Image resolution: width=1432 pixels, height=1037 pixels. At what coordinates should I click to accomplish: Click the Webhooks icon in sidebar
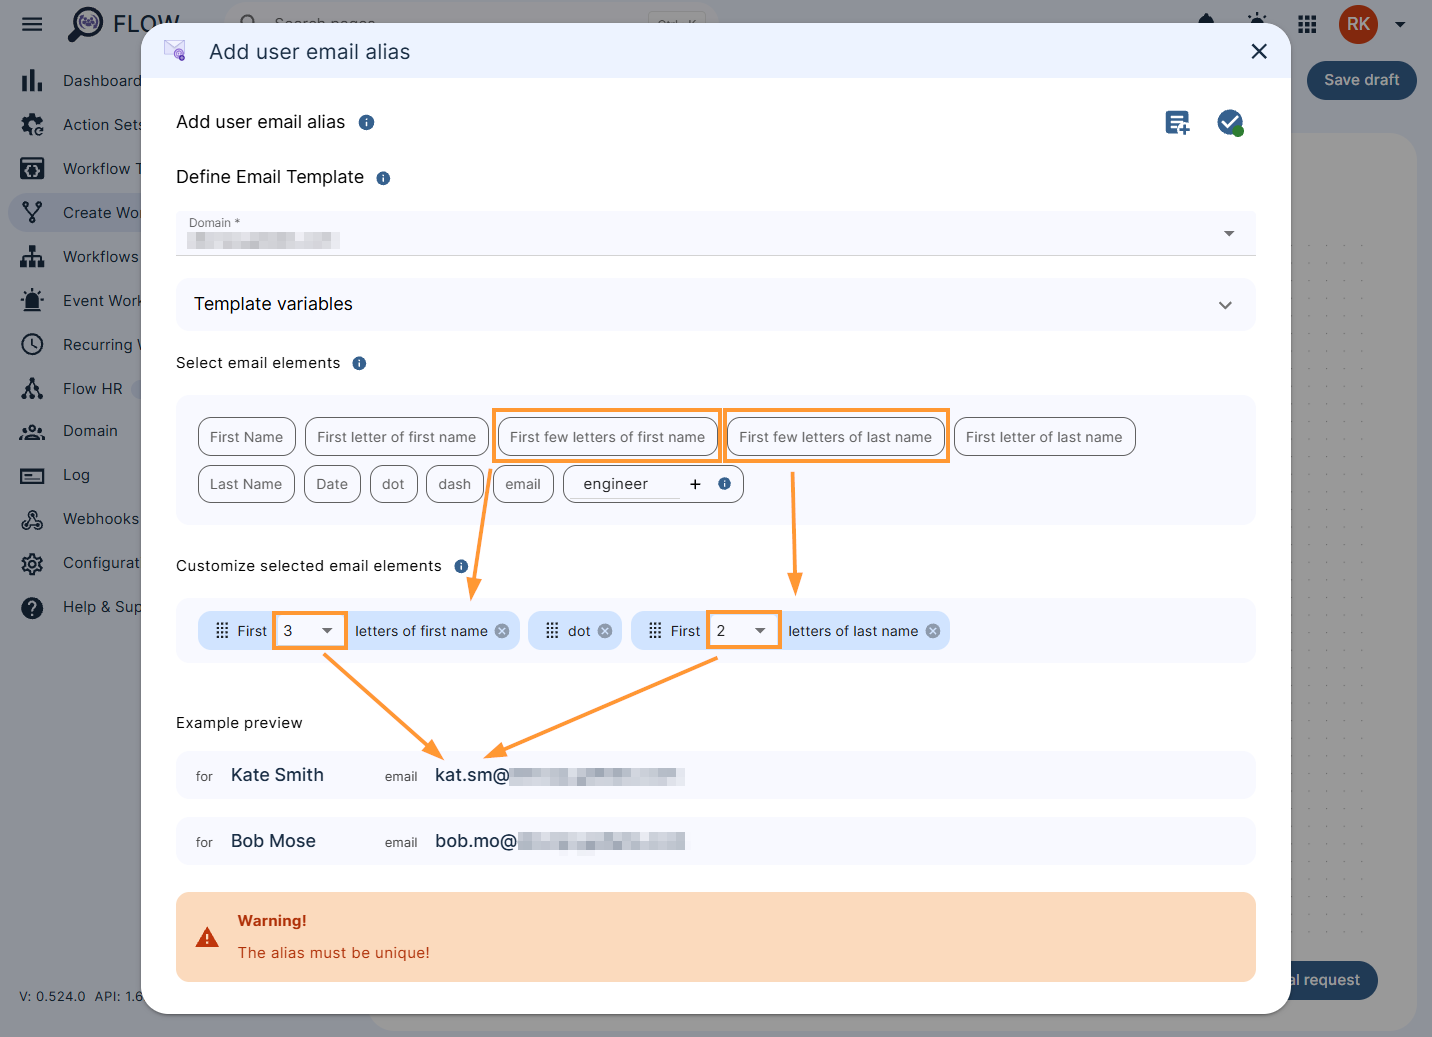[x=32, y=519]
